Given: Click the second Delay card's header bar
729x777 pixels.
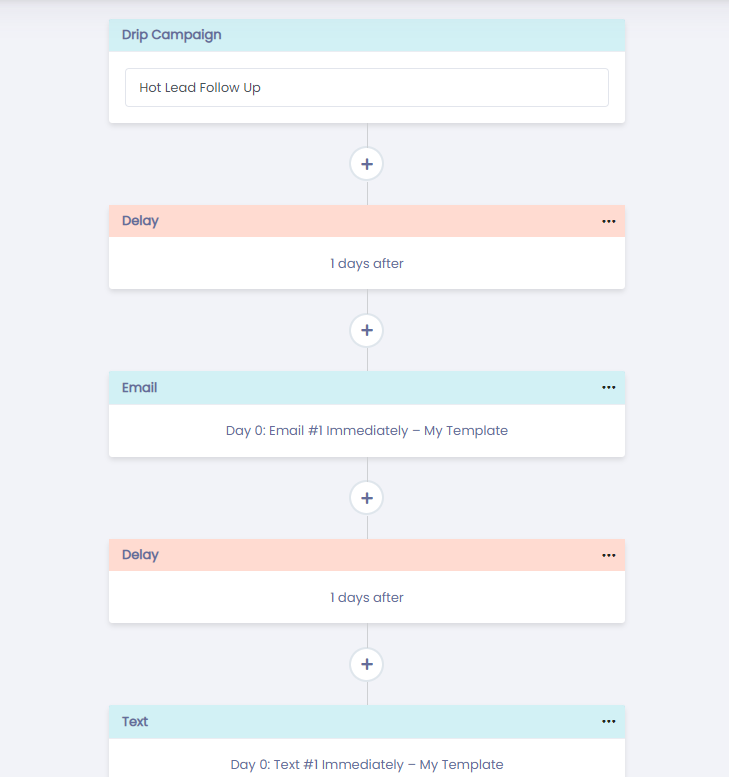Looking at the screenshot, I should click(x=367, y=555).
